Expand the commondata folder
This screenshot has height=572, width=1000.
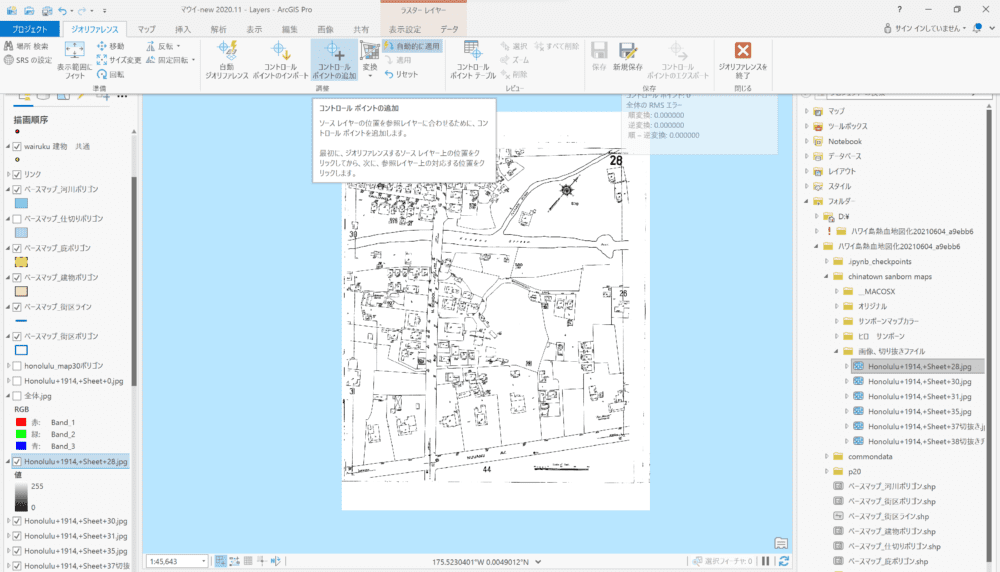(827, 457)
